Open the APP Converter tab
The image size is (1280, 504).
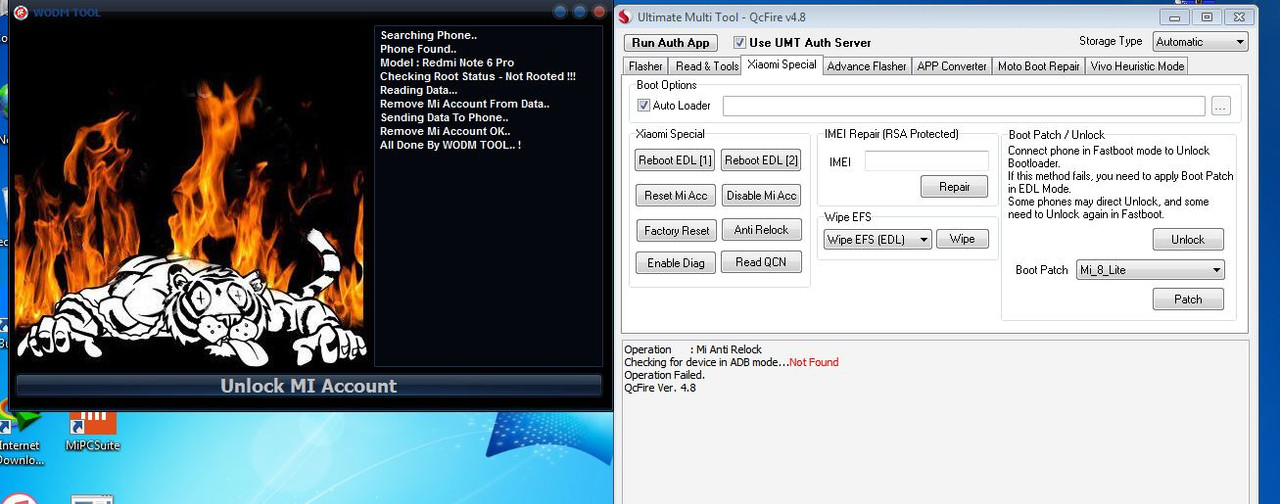coord(952,66)
